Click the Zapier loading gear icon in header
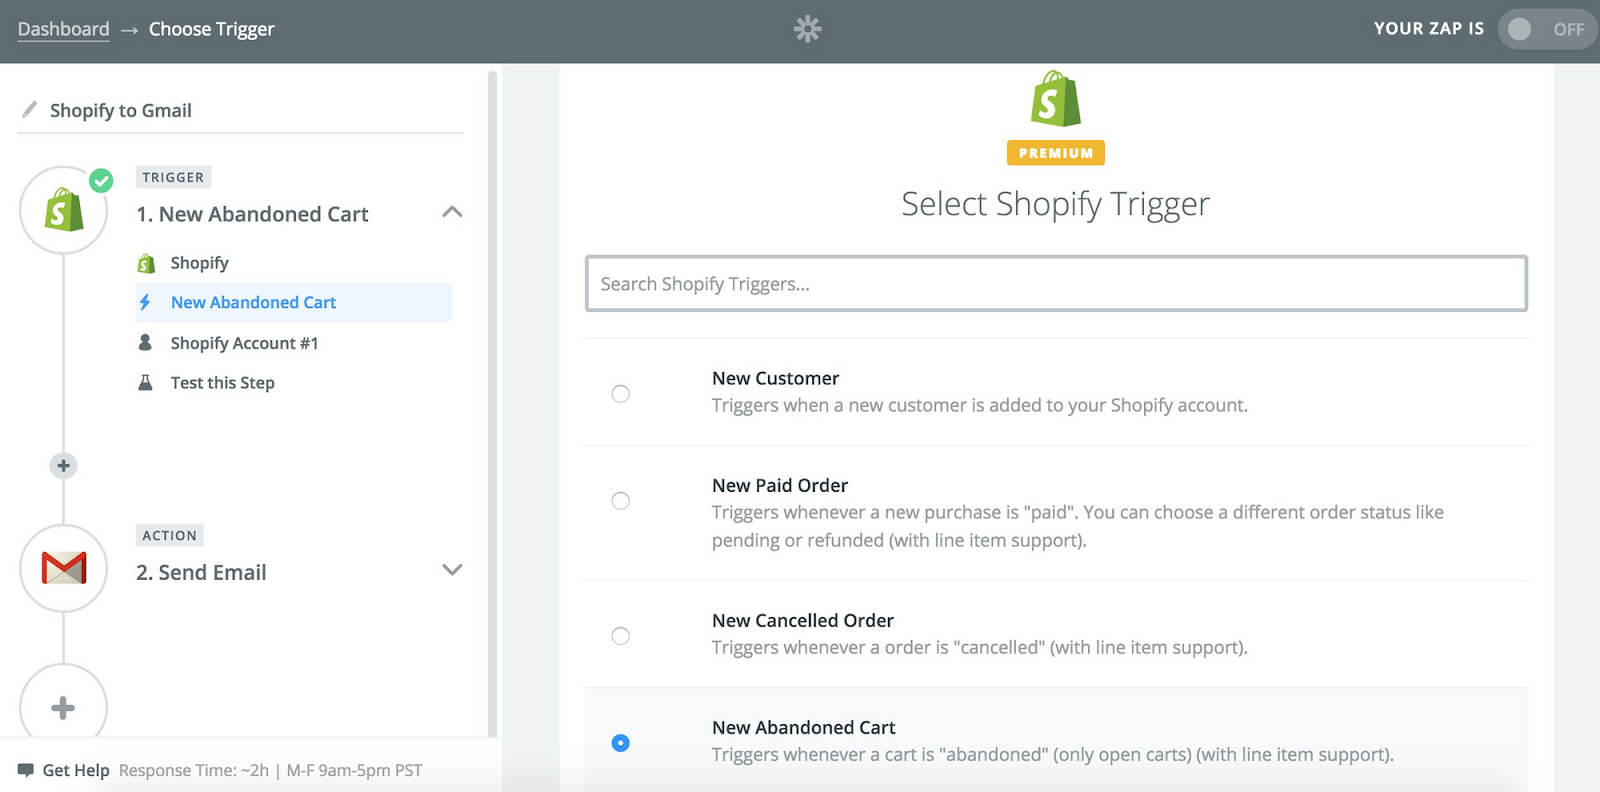 [x=807, y=29]
